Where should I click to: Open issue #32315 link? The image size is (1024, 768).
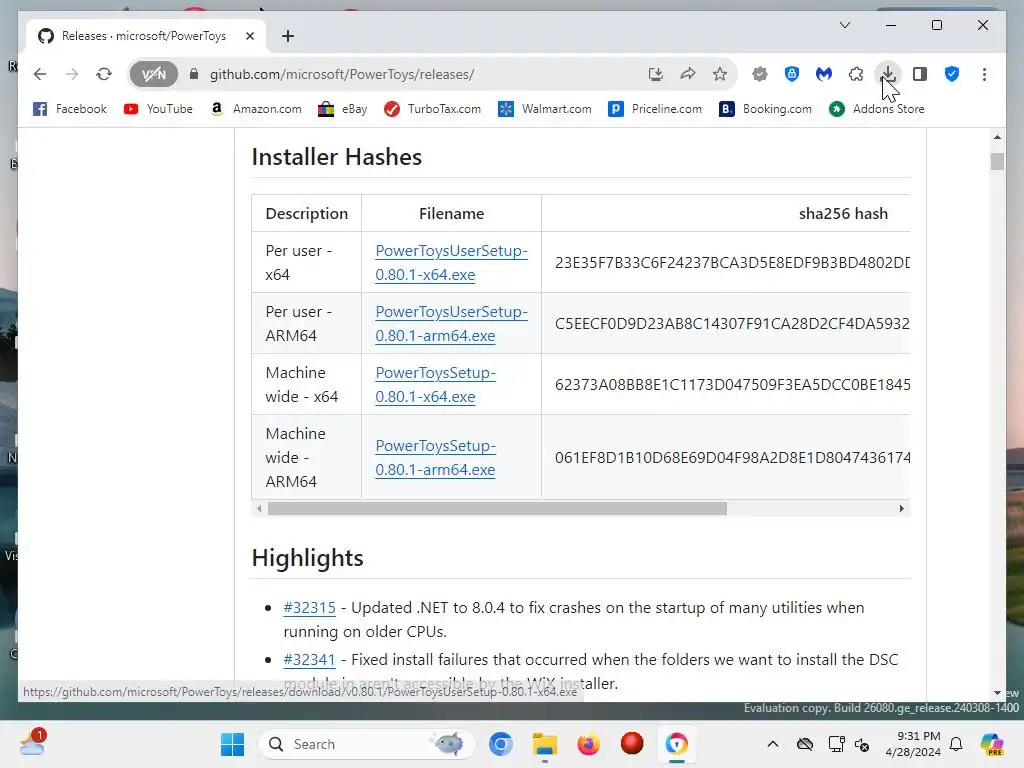(310, 607)
